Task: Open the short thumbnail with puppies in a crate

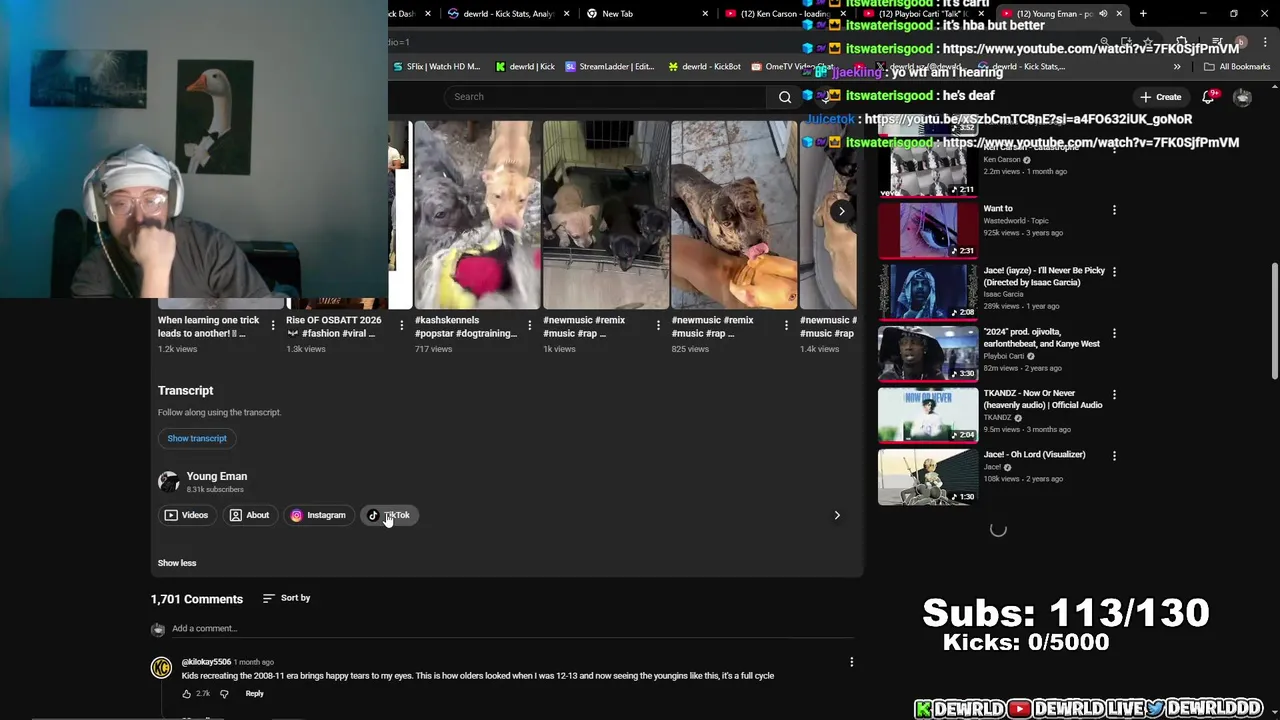Action: click(x=606, y=215)
